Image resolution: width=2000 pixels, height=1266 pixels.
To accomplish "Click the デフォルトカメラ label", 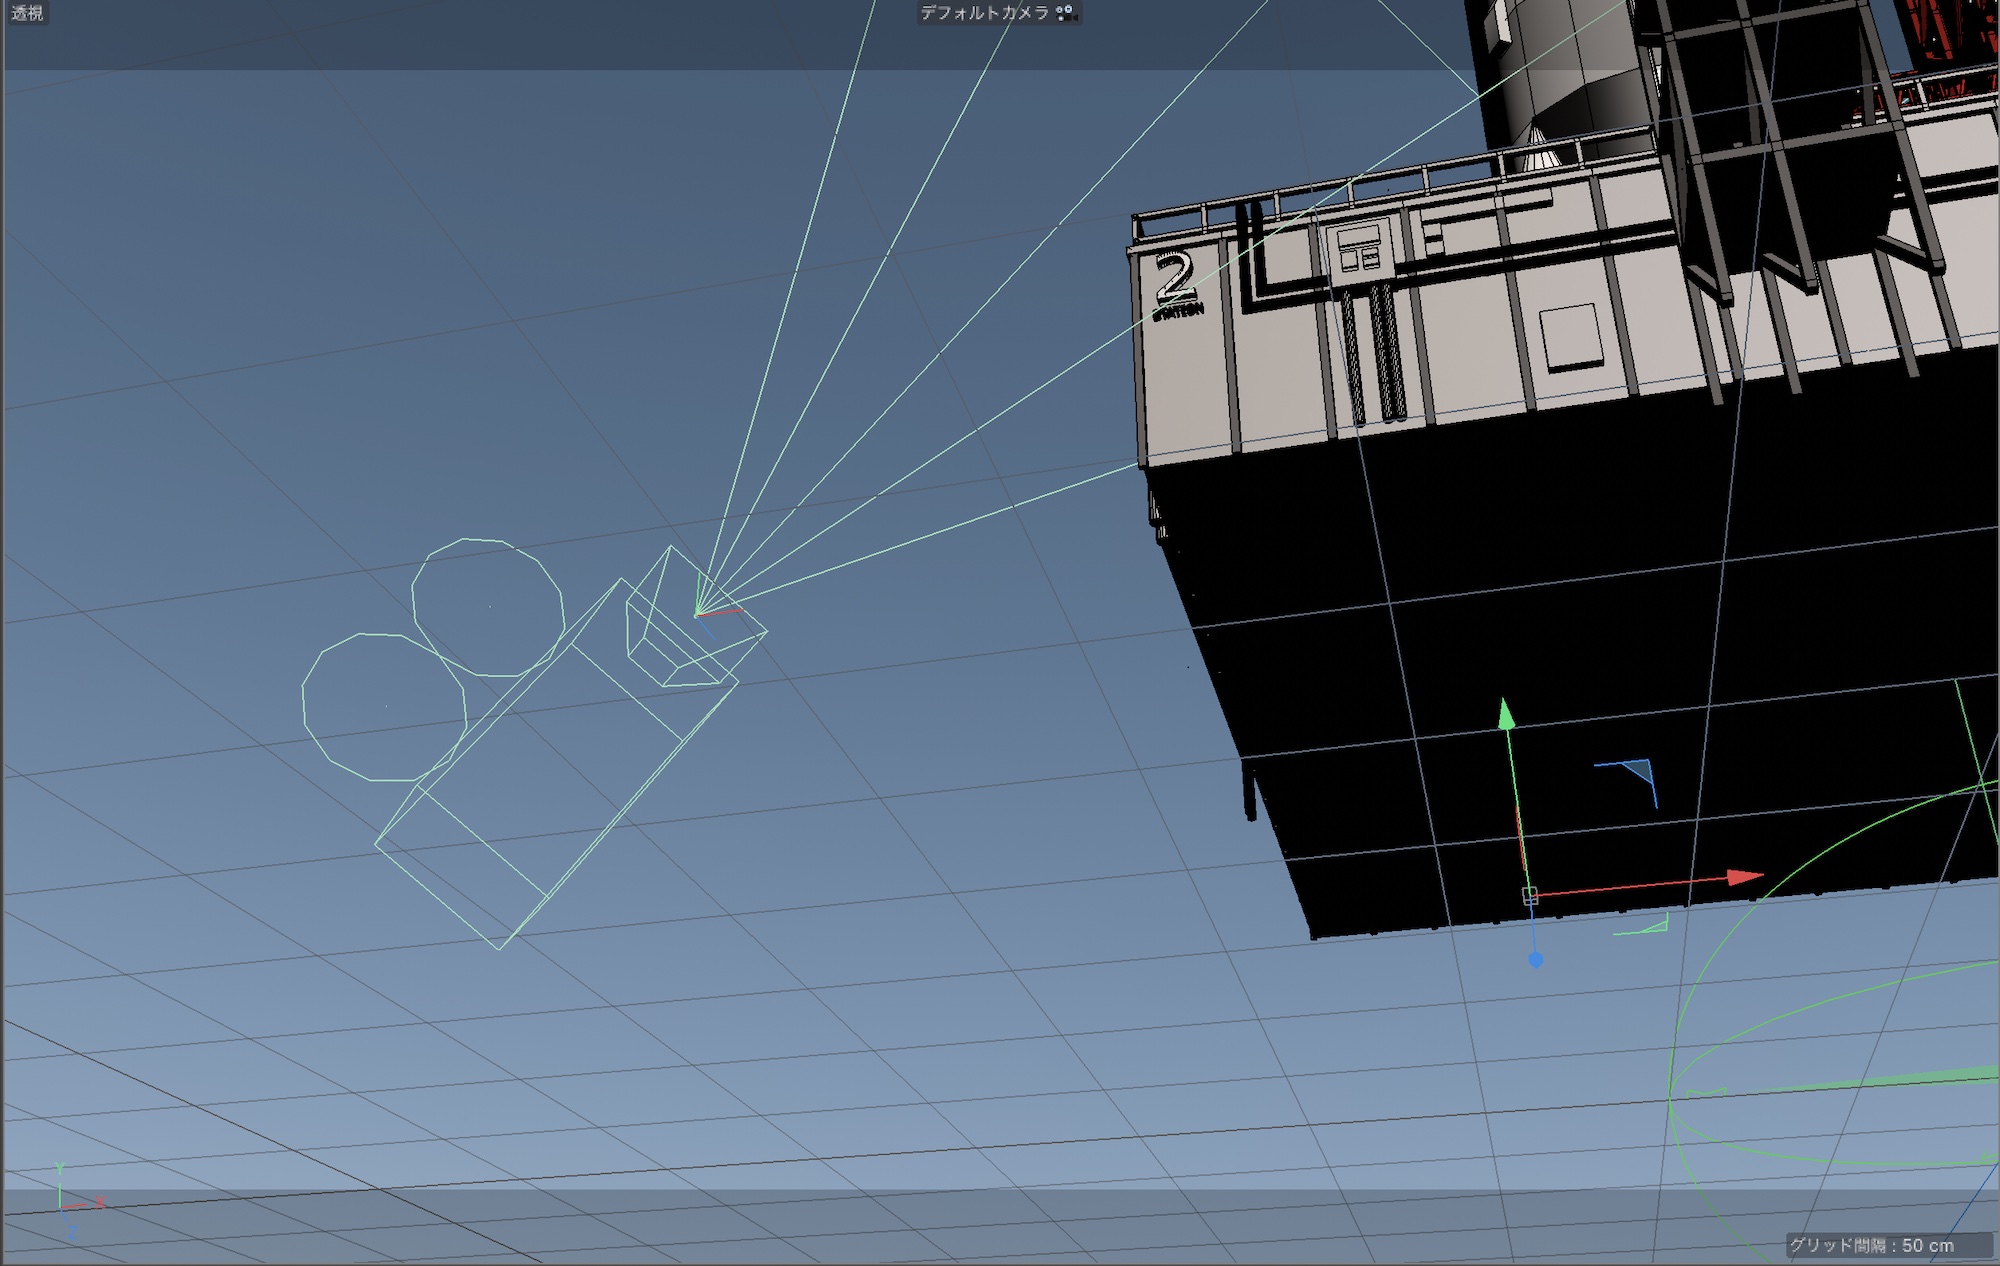I will point(984,13).
